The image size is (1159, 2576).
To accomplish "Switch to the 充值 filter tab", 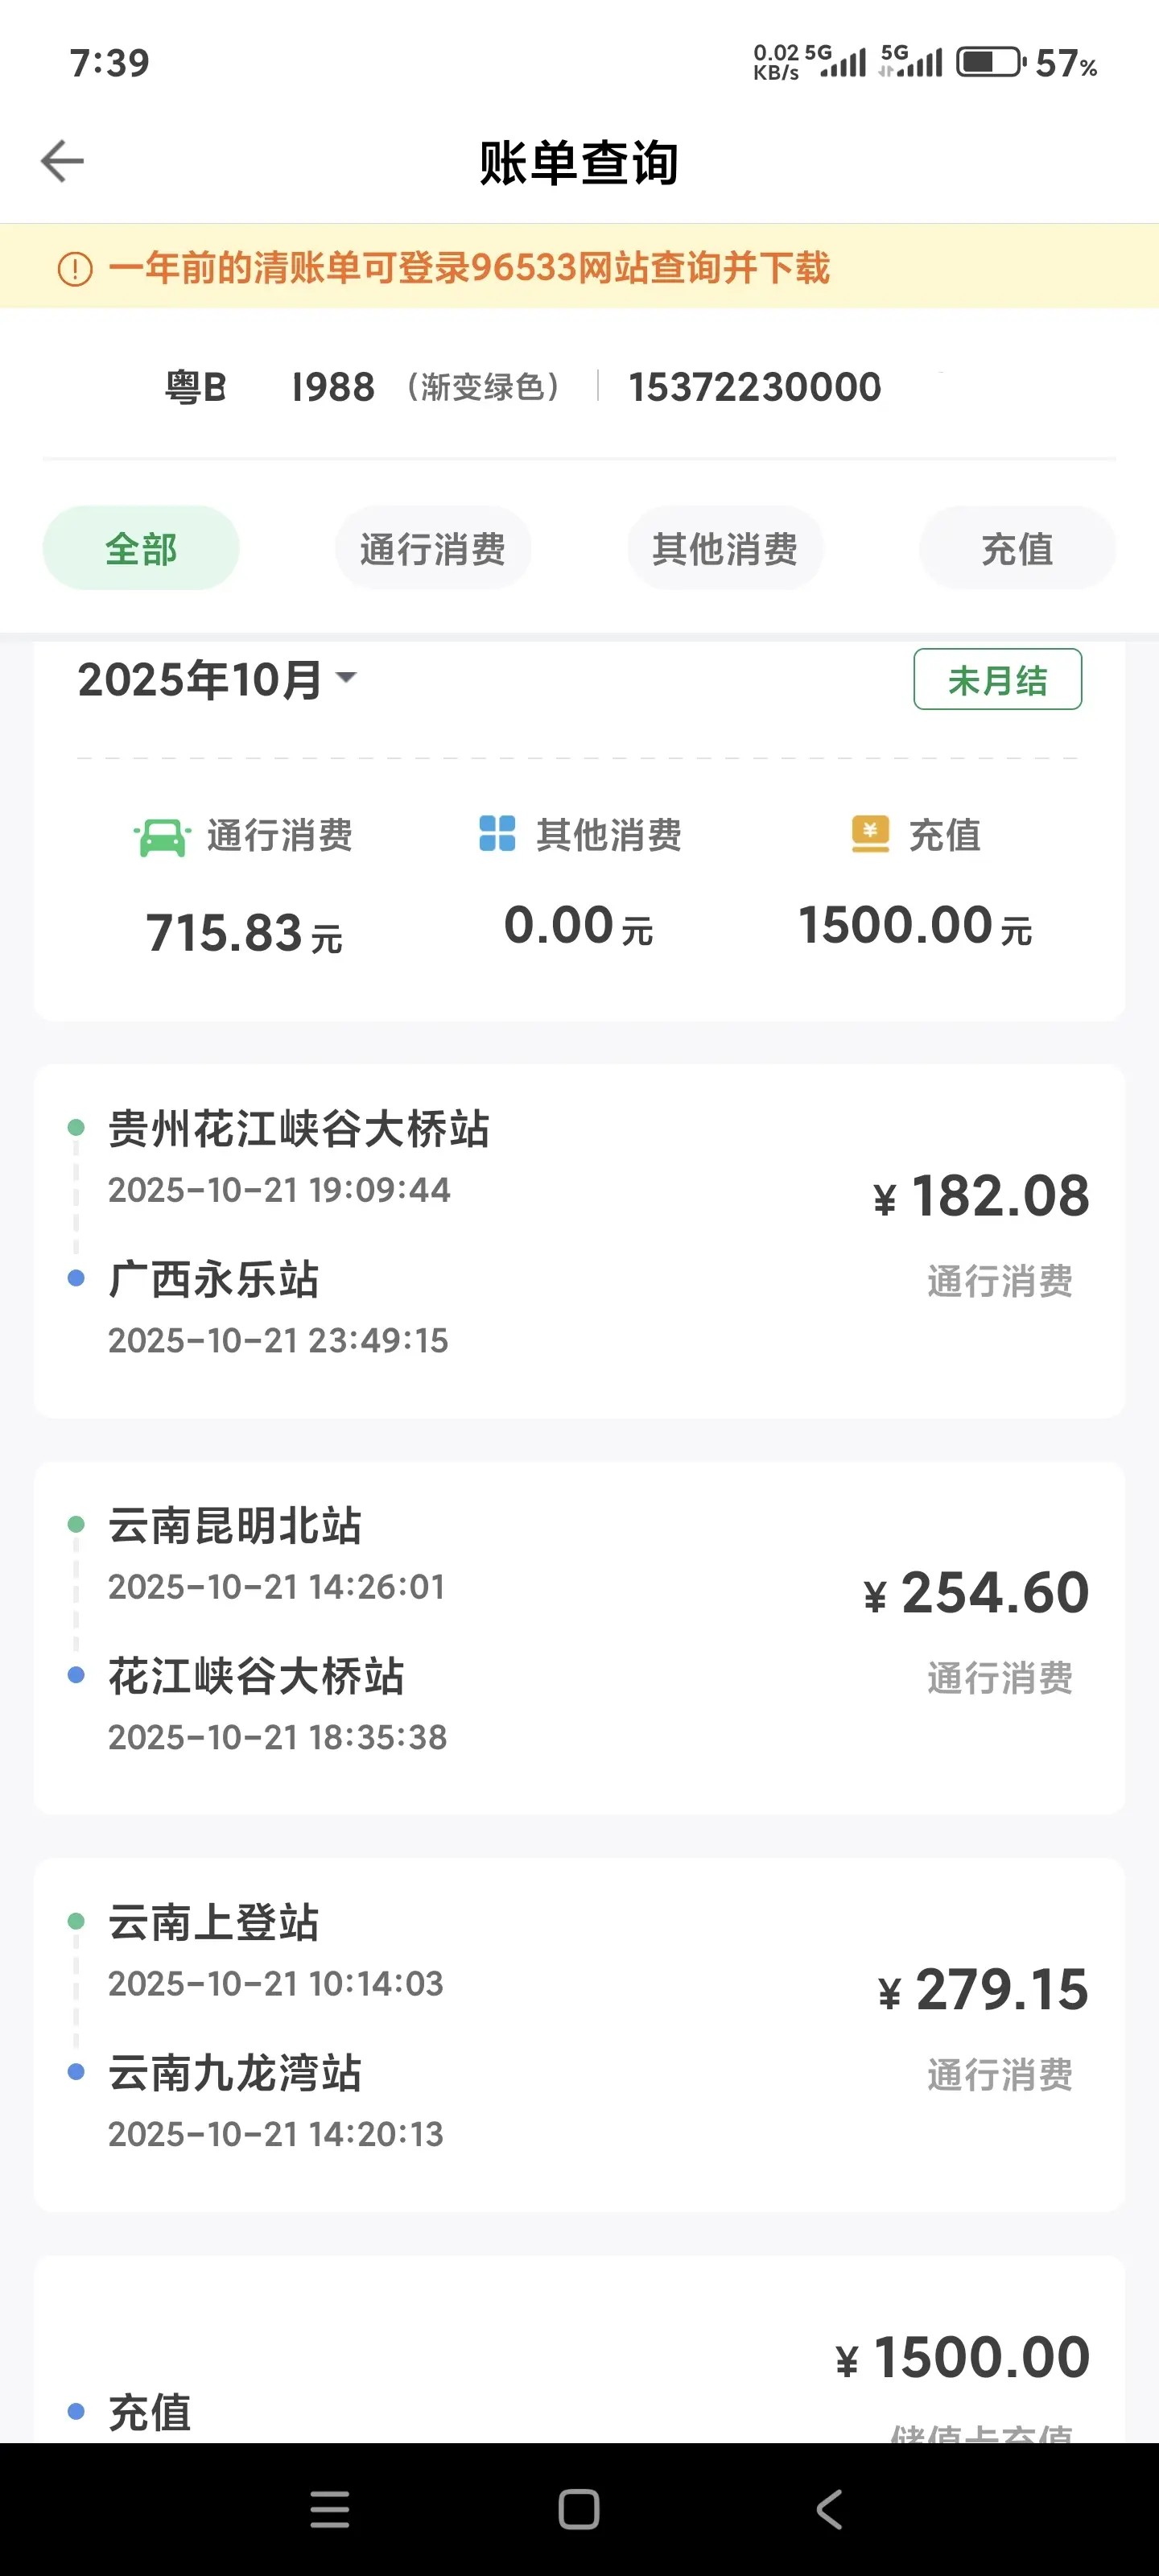I will tap(1017, 549).
